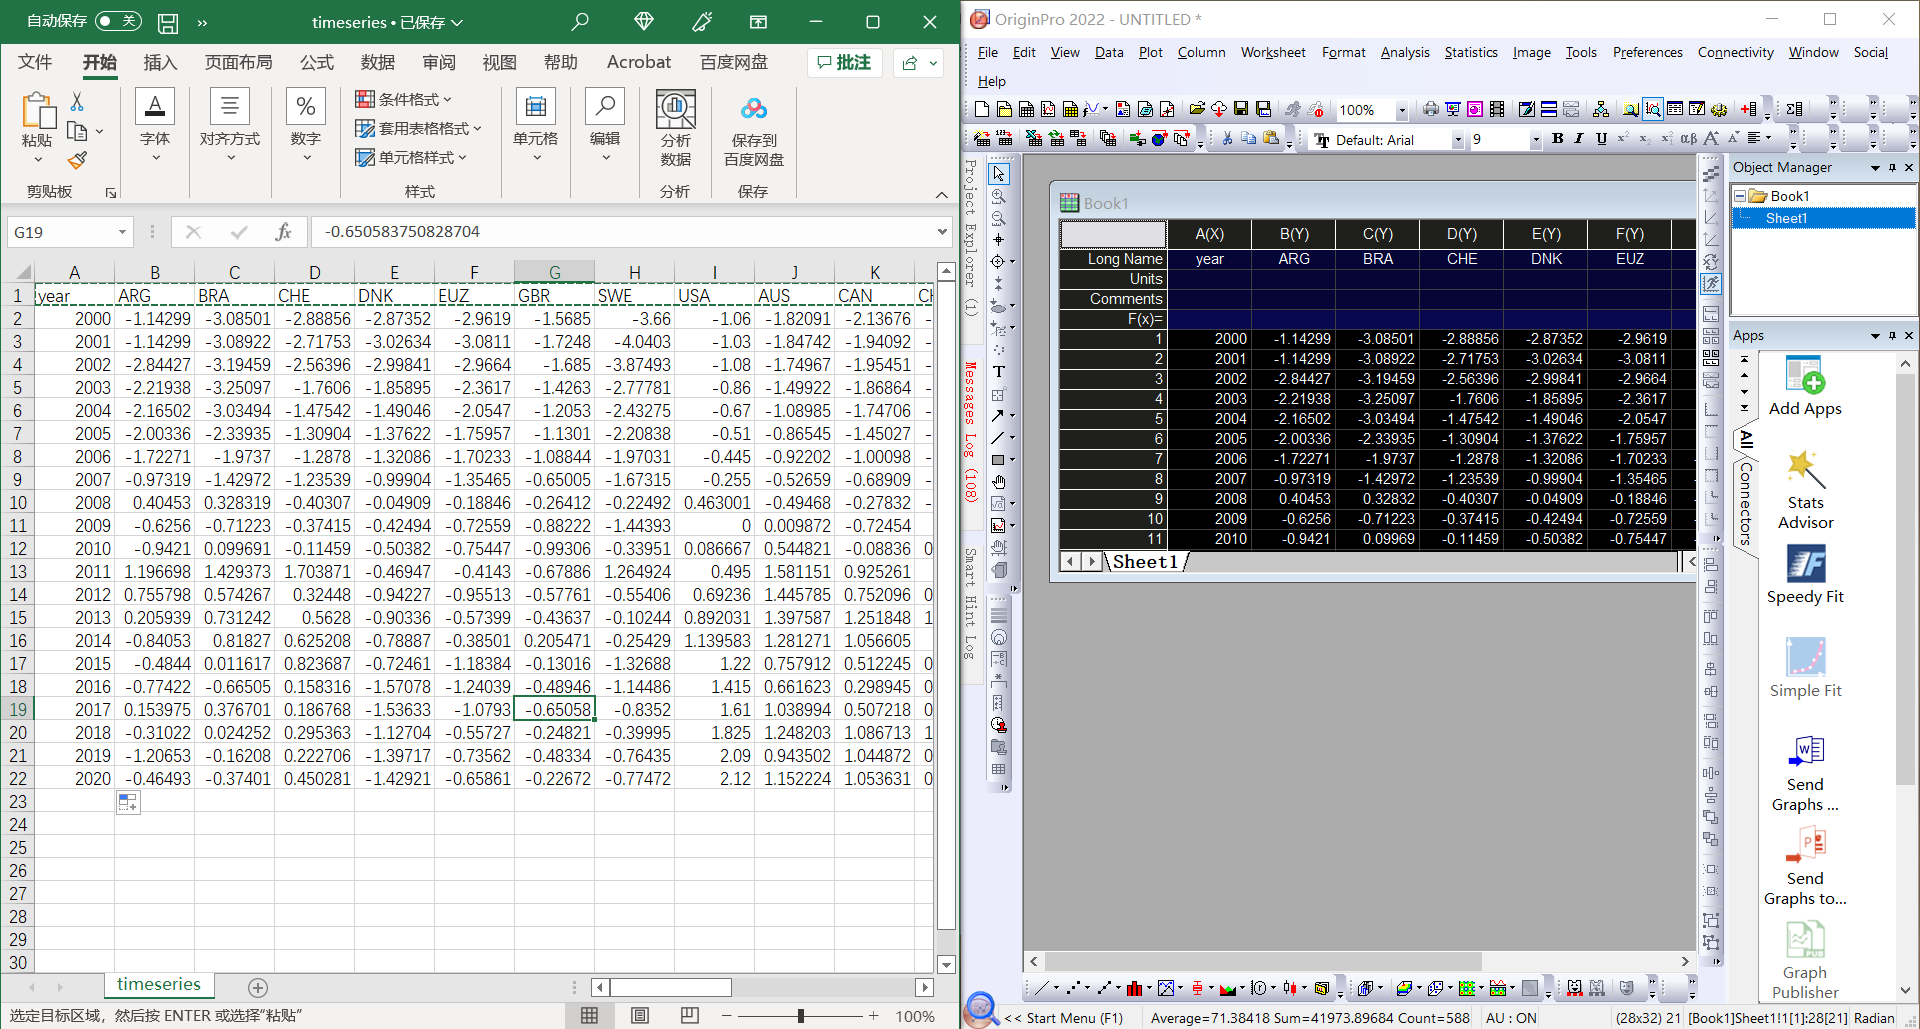The height and width of the screenshot is (1029, 1920).
Task: Click Origin Save Project disk icon
Action: pos(1241,109)
